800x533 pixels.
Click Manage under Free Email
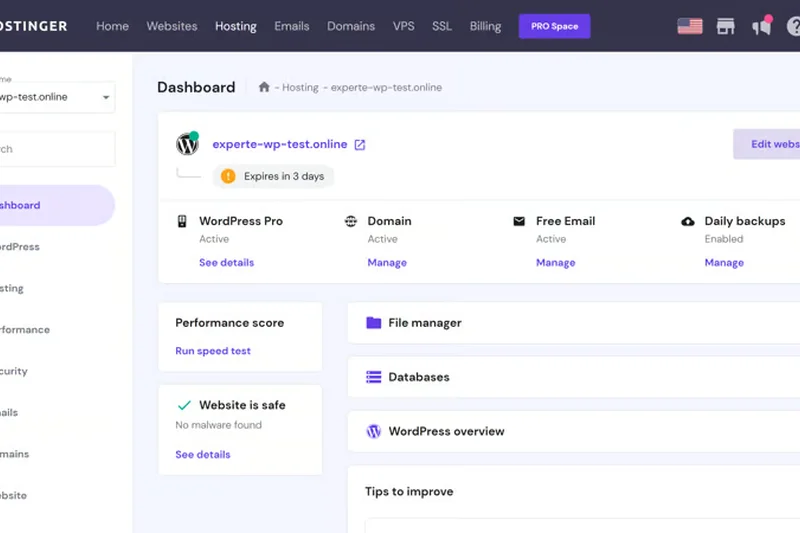click(x=556, y=262)
